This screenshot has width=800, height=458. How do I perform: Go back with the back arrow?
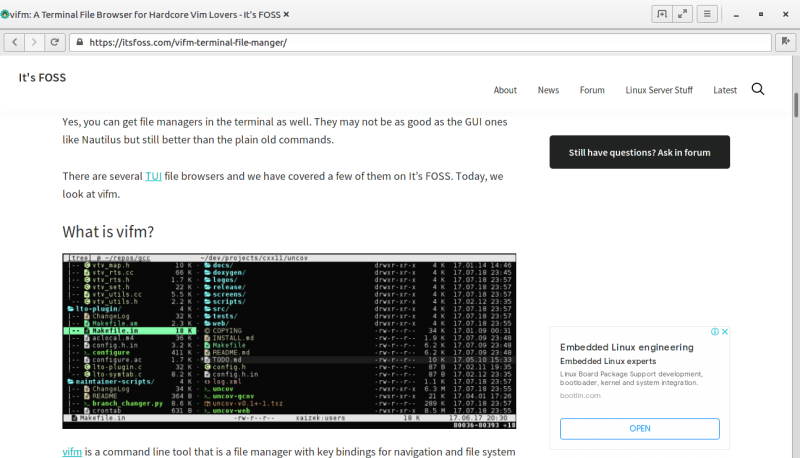click(x=15, y=43)
